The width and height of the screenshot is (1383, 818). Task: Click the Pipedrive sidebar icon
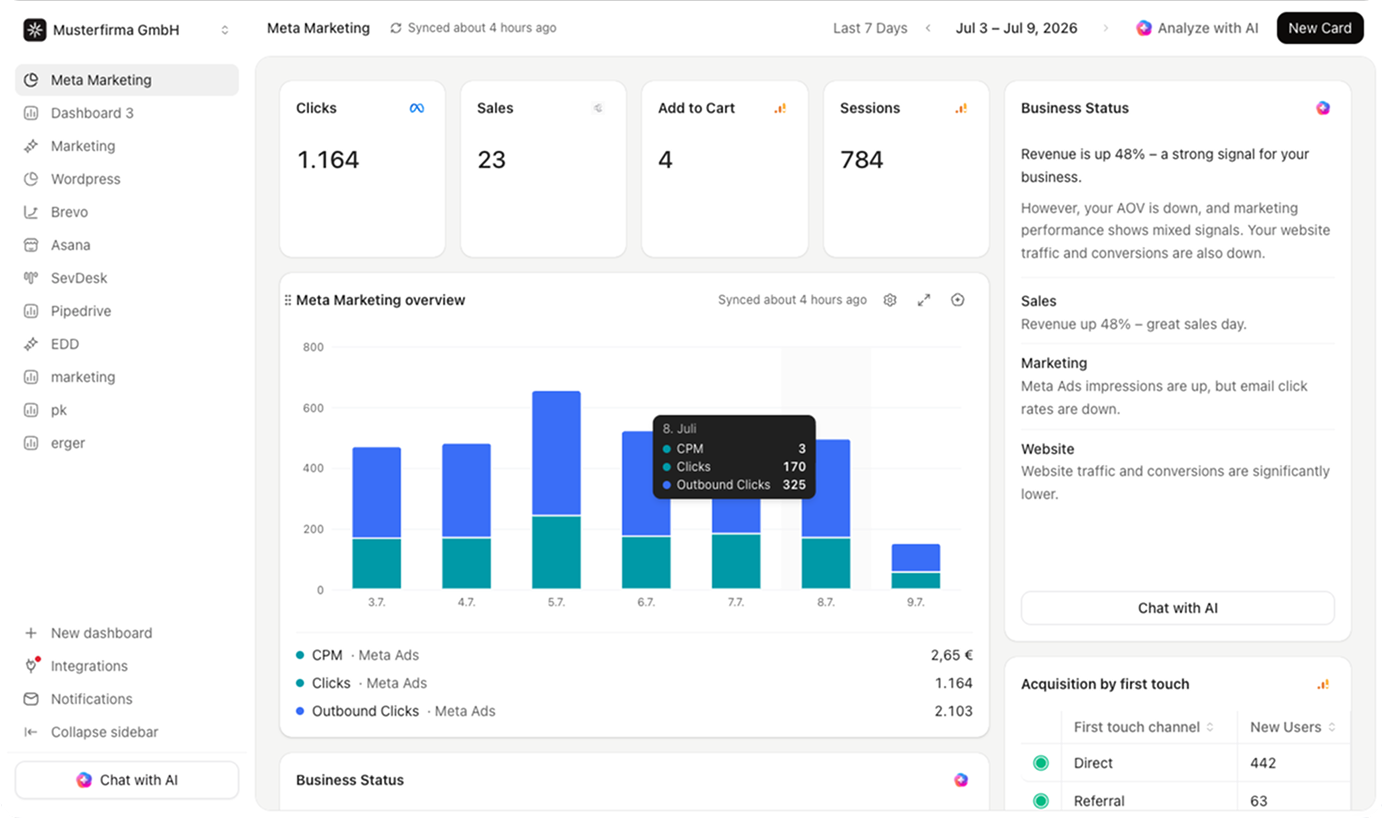pos(31,311)
